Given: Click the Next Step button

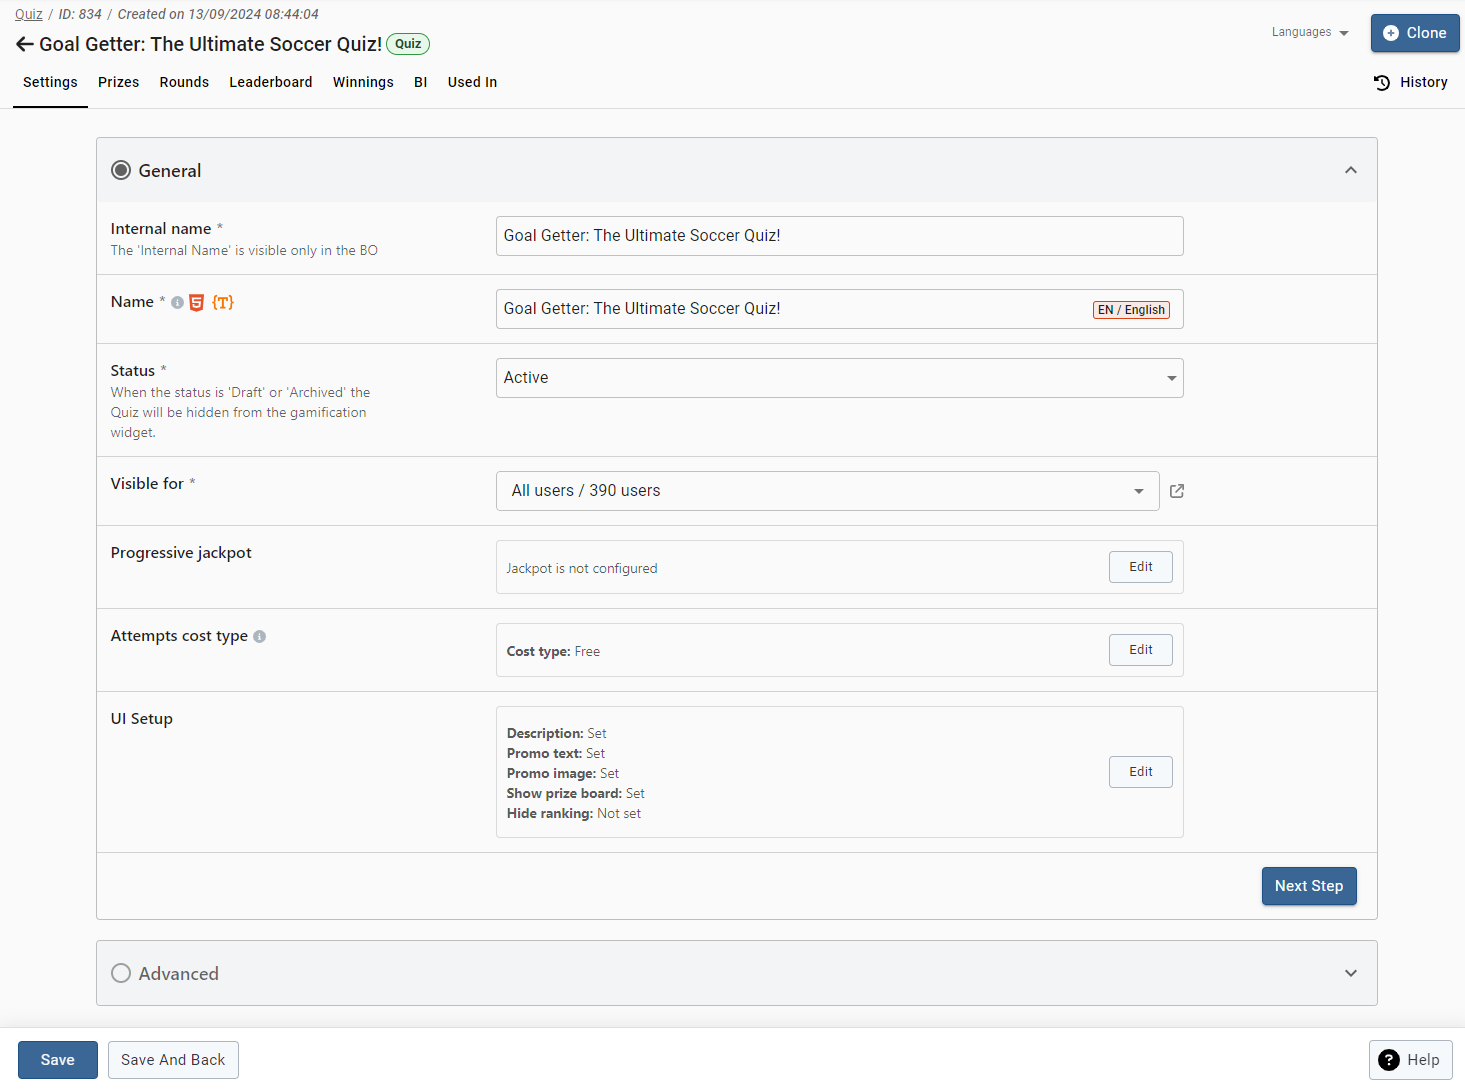Looking at the screenshot, I should coord(1308,886).
